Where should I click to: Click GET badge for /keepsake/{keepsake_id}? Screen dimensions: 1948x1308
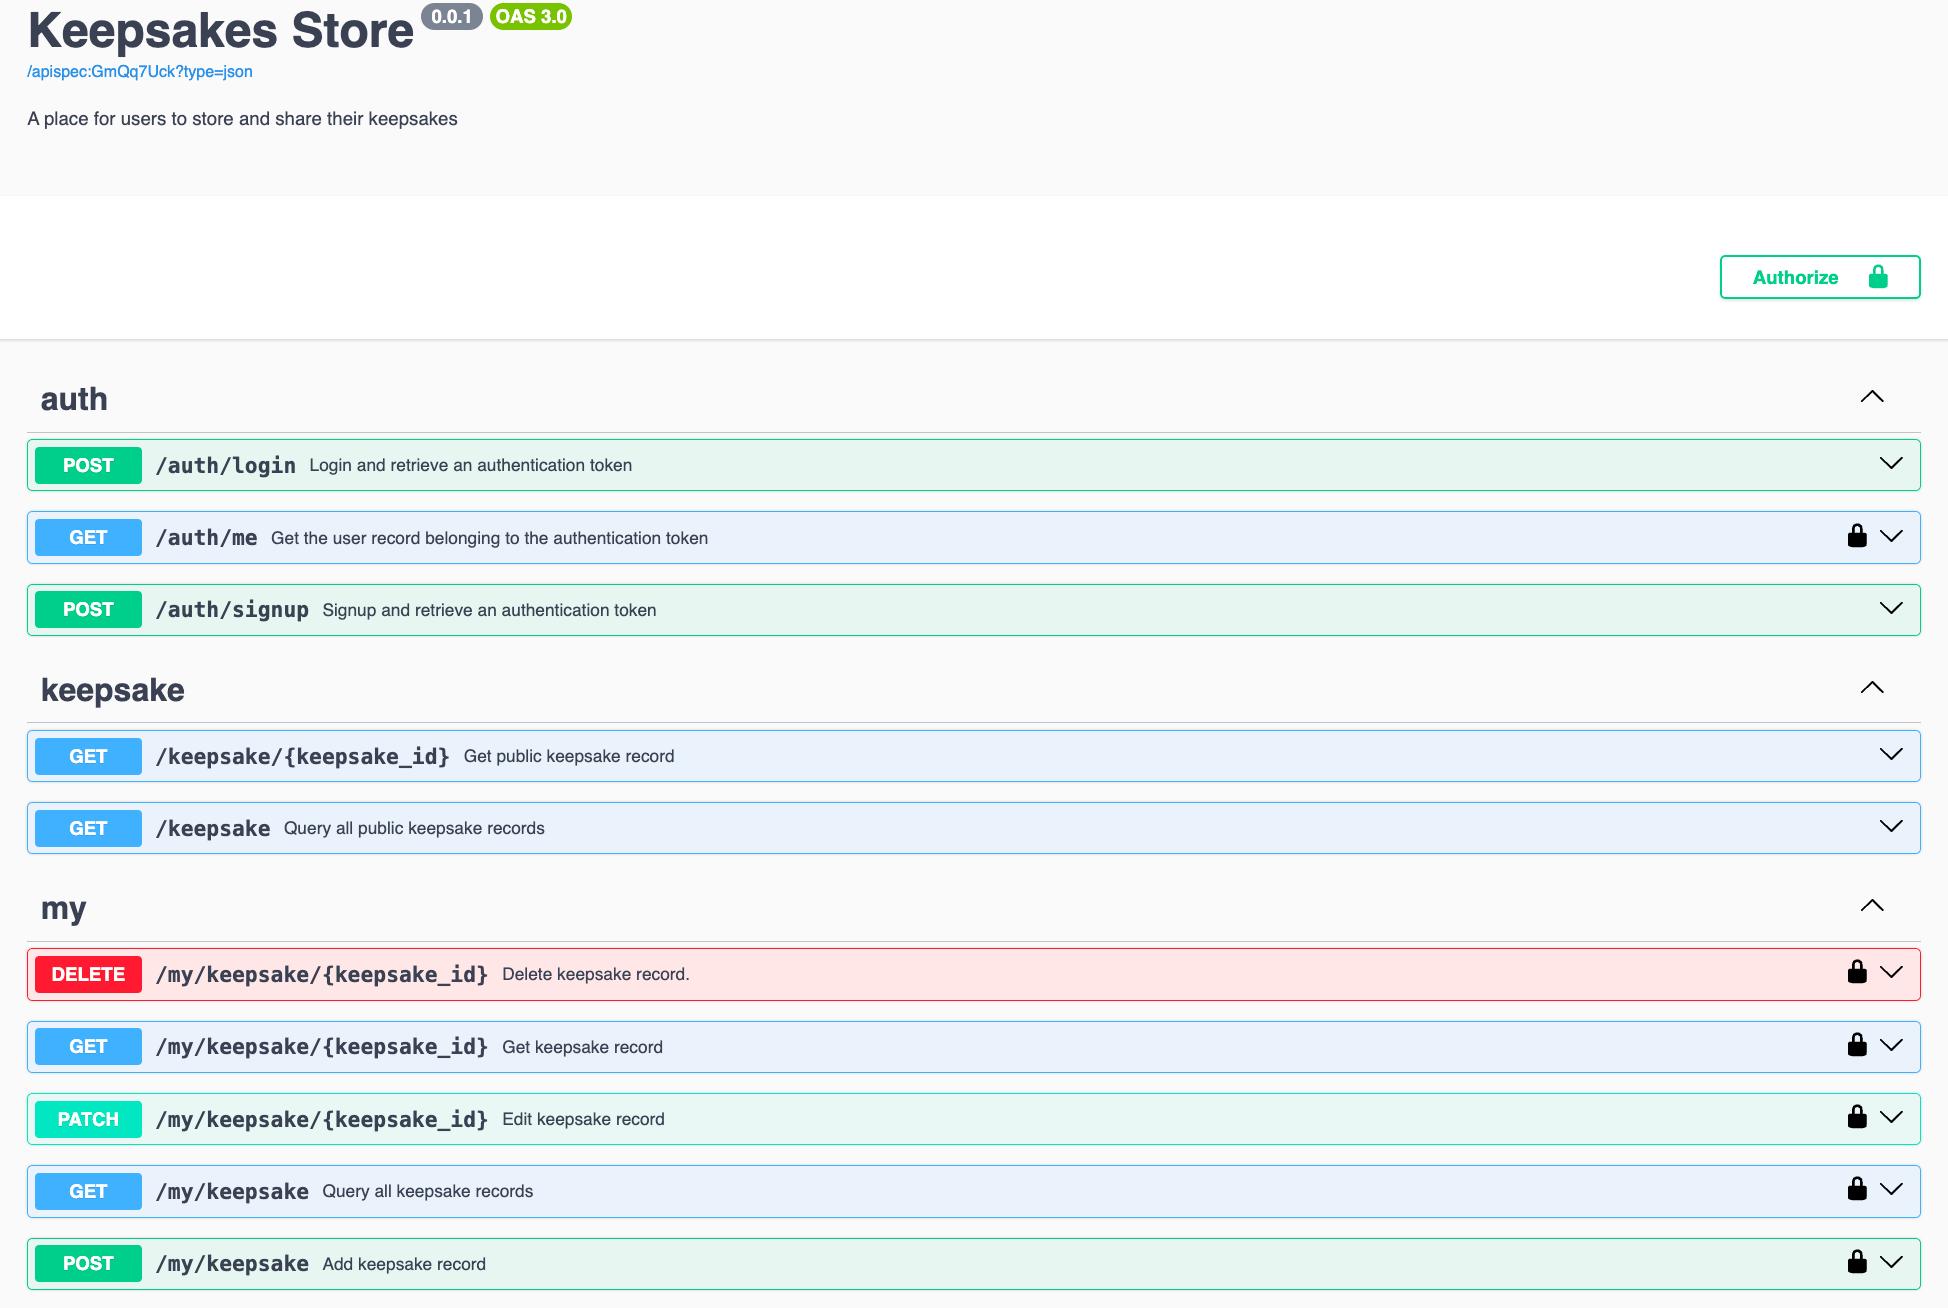[88, 756]
